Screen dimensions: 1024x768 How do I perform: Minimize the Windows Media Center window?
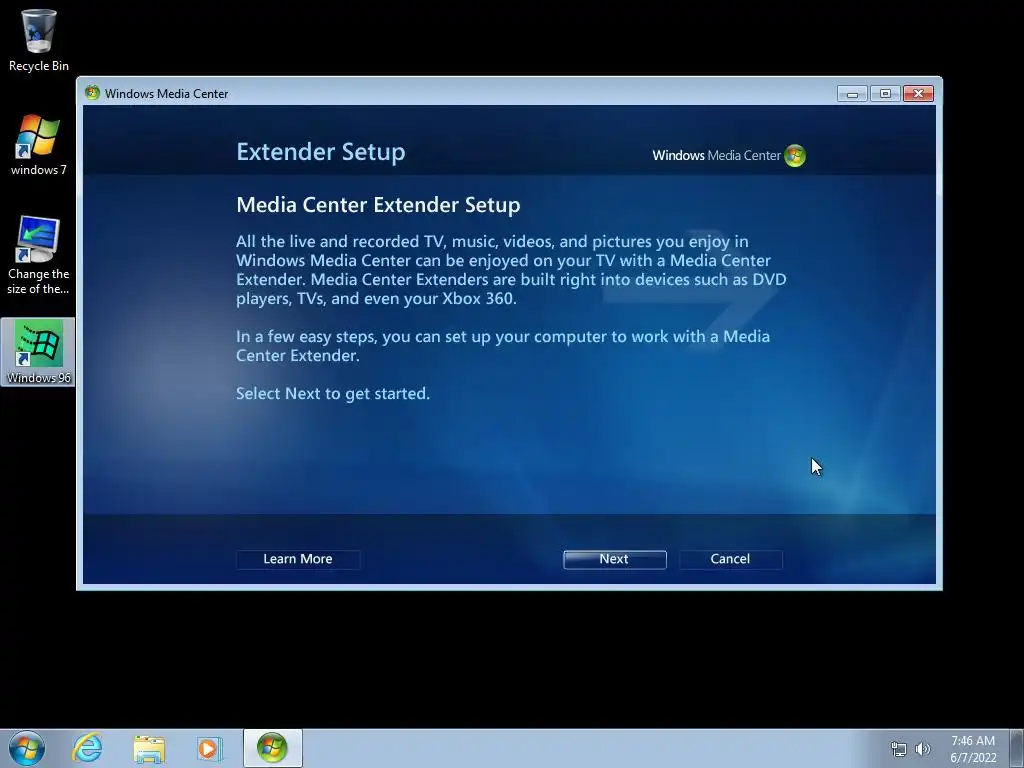pyautogui.click(x=852, y=93)
